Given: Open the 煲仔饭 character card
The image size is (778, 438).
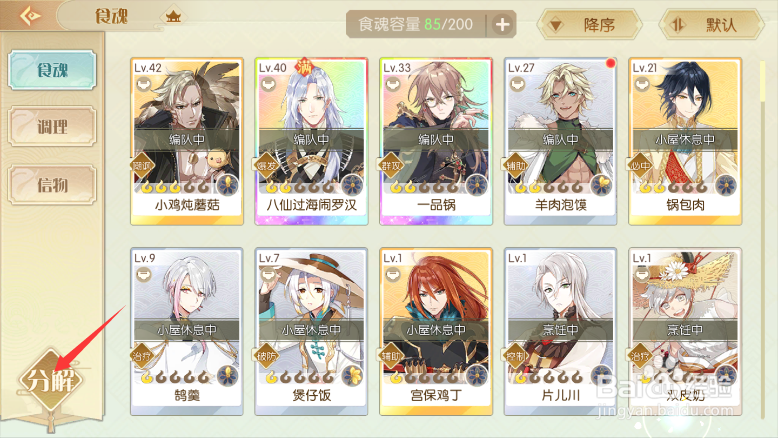Looking at the screenshot, I should click(311, 331).
